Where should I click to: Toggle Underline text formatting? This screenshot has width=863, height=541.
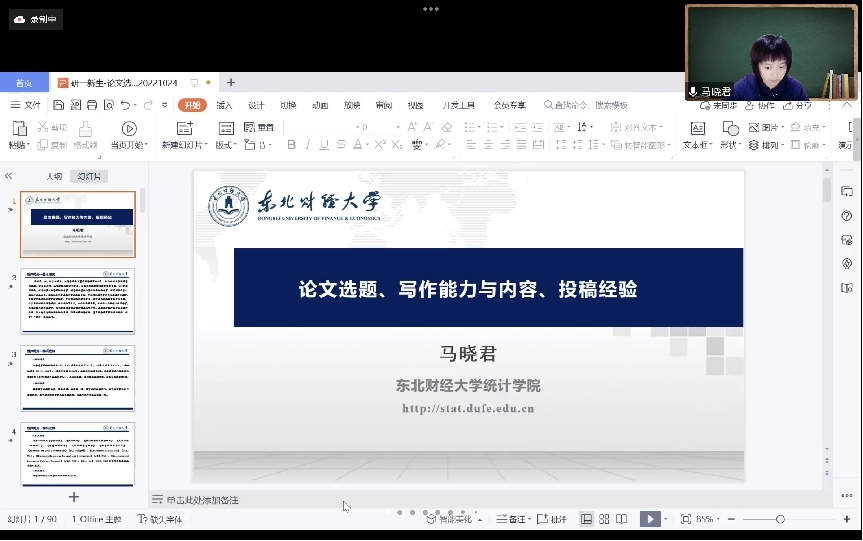pos(325,145)
